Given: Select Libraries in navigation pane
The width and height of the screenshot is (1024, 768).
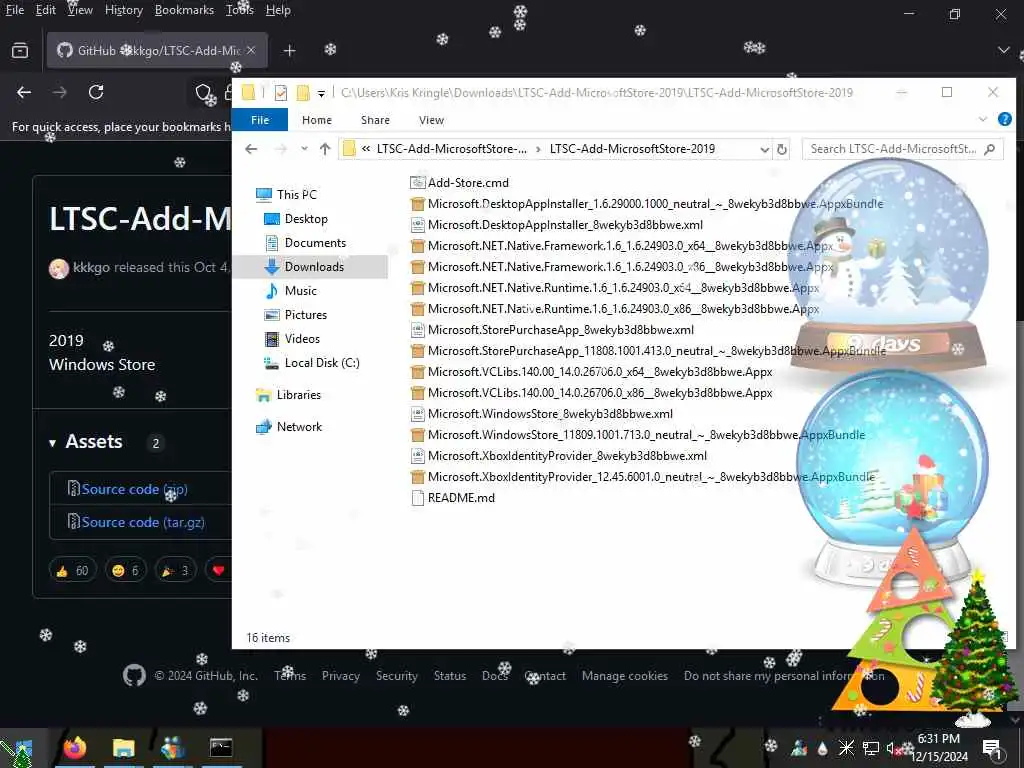Looking at the screenshot, I should tap(289, 394).
